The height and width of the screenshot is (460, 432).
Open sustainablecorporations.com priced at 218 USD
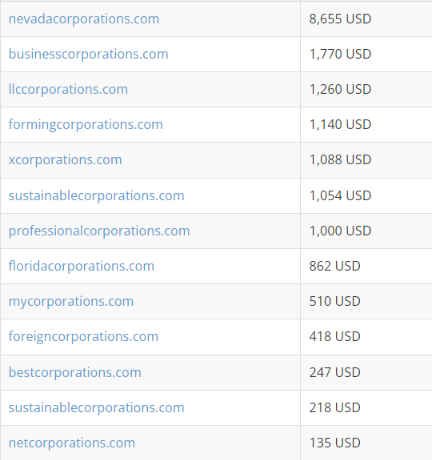96,408
